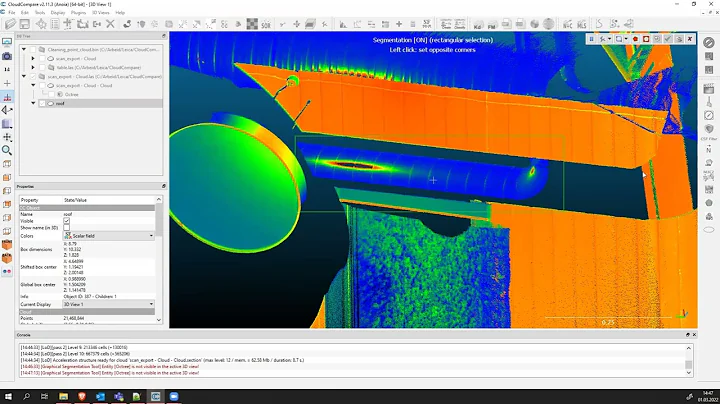Open Zoom from the taskbar
The height and width of the screenshot is (404, 720).
[x=174, y=396]
